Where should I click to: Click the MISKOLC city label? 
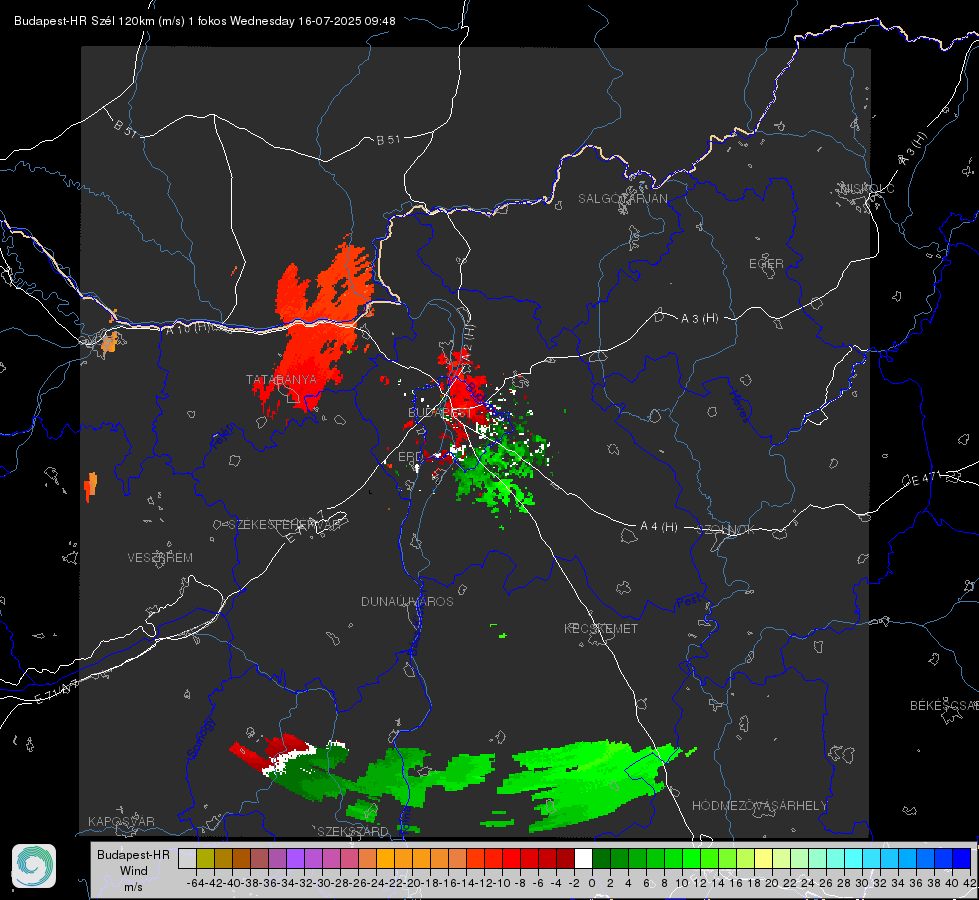coord(867,188)
